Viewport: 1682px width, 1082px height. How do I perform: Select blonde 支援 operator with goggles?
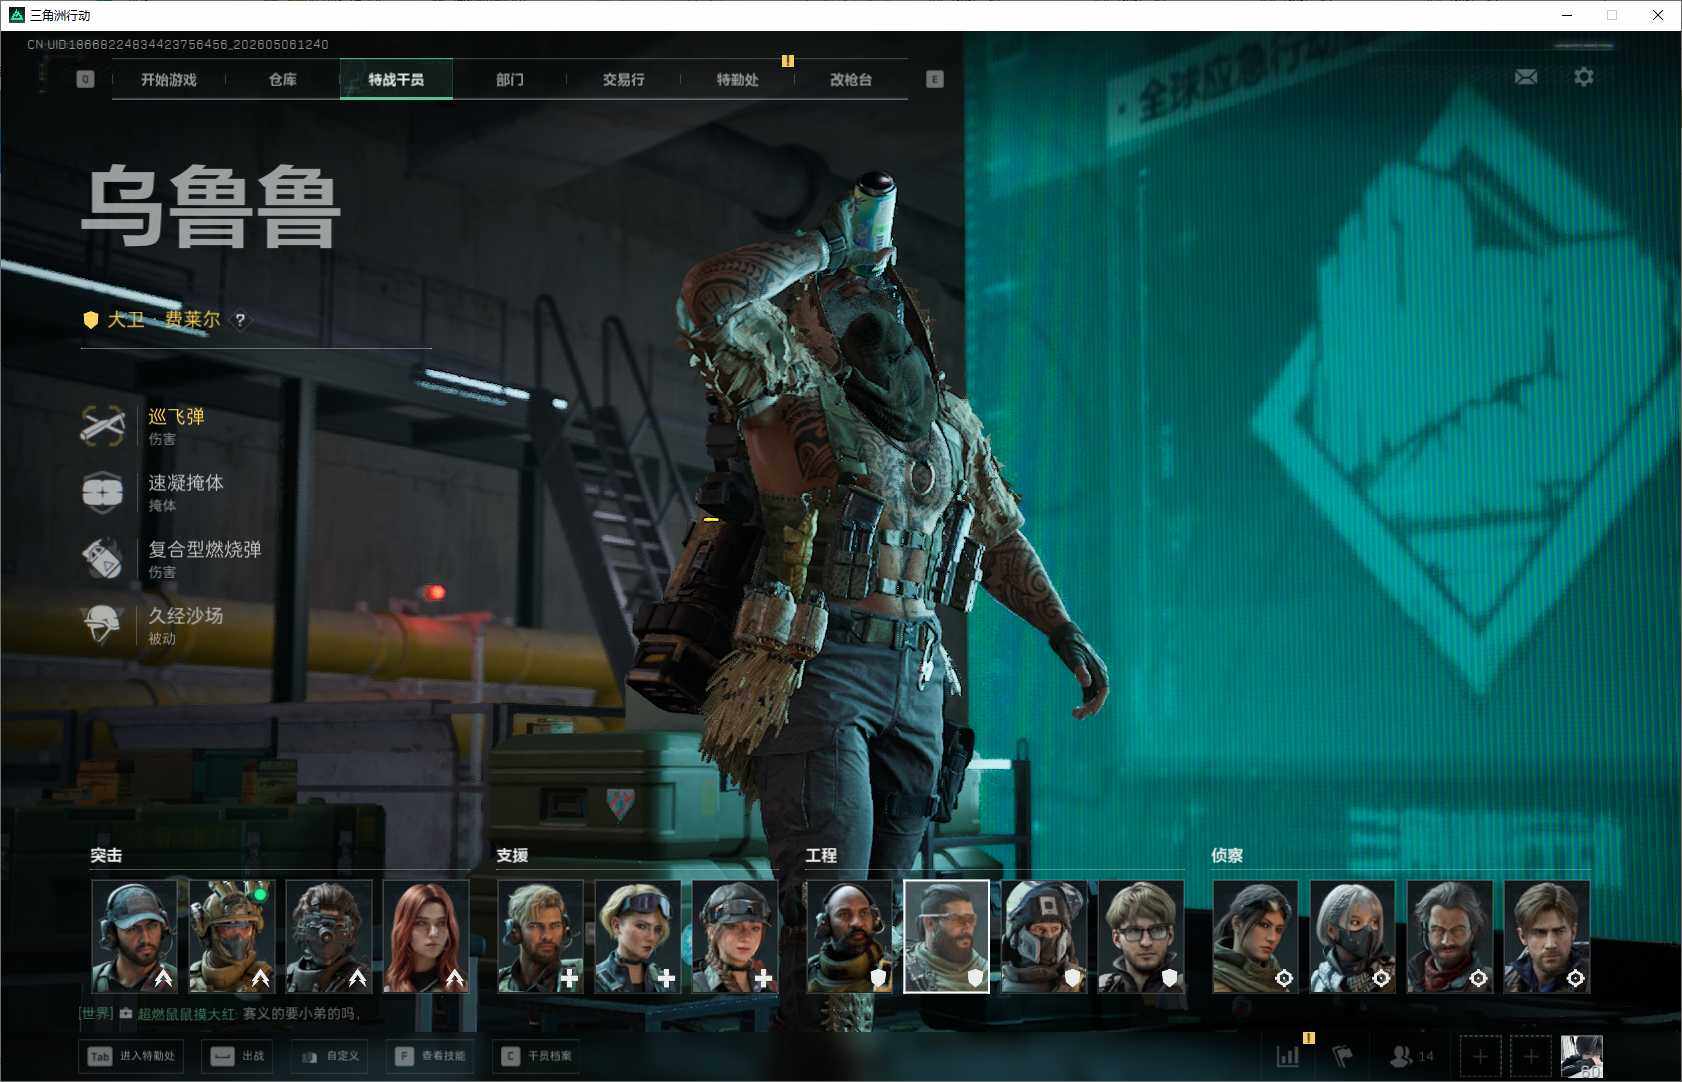point(637,936)
